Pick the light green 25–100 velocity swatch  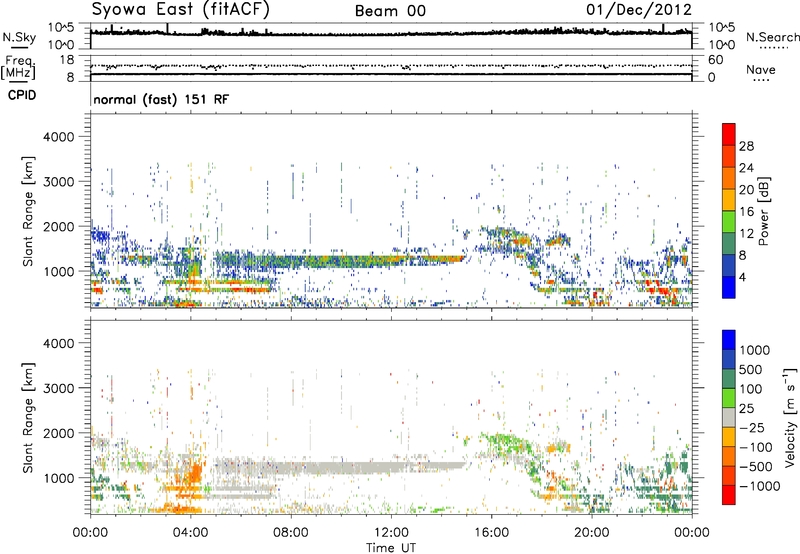[729, 398]
